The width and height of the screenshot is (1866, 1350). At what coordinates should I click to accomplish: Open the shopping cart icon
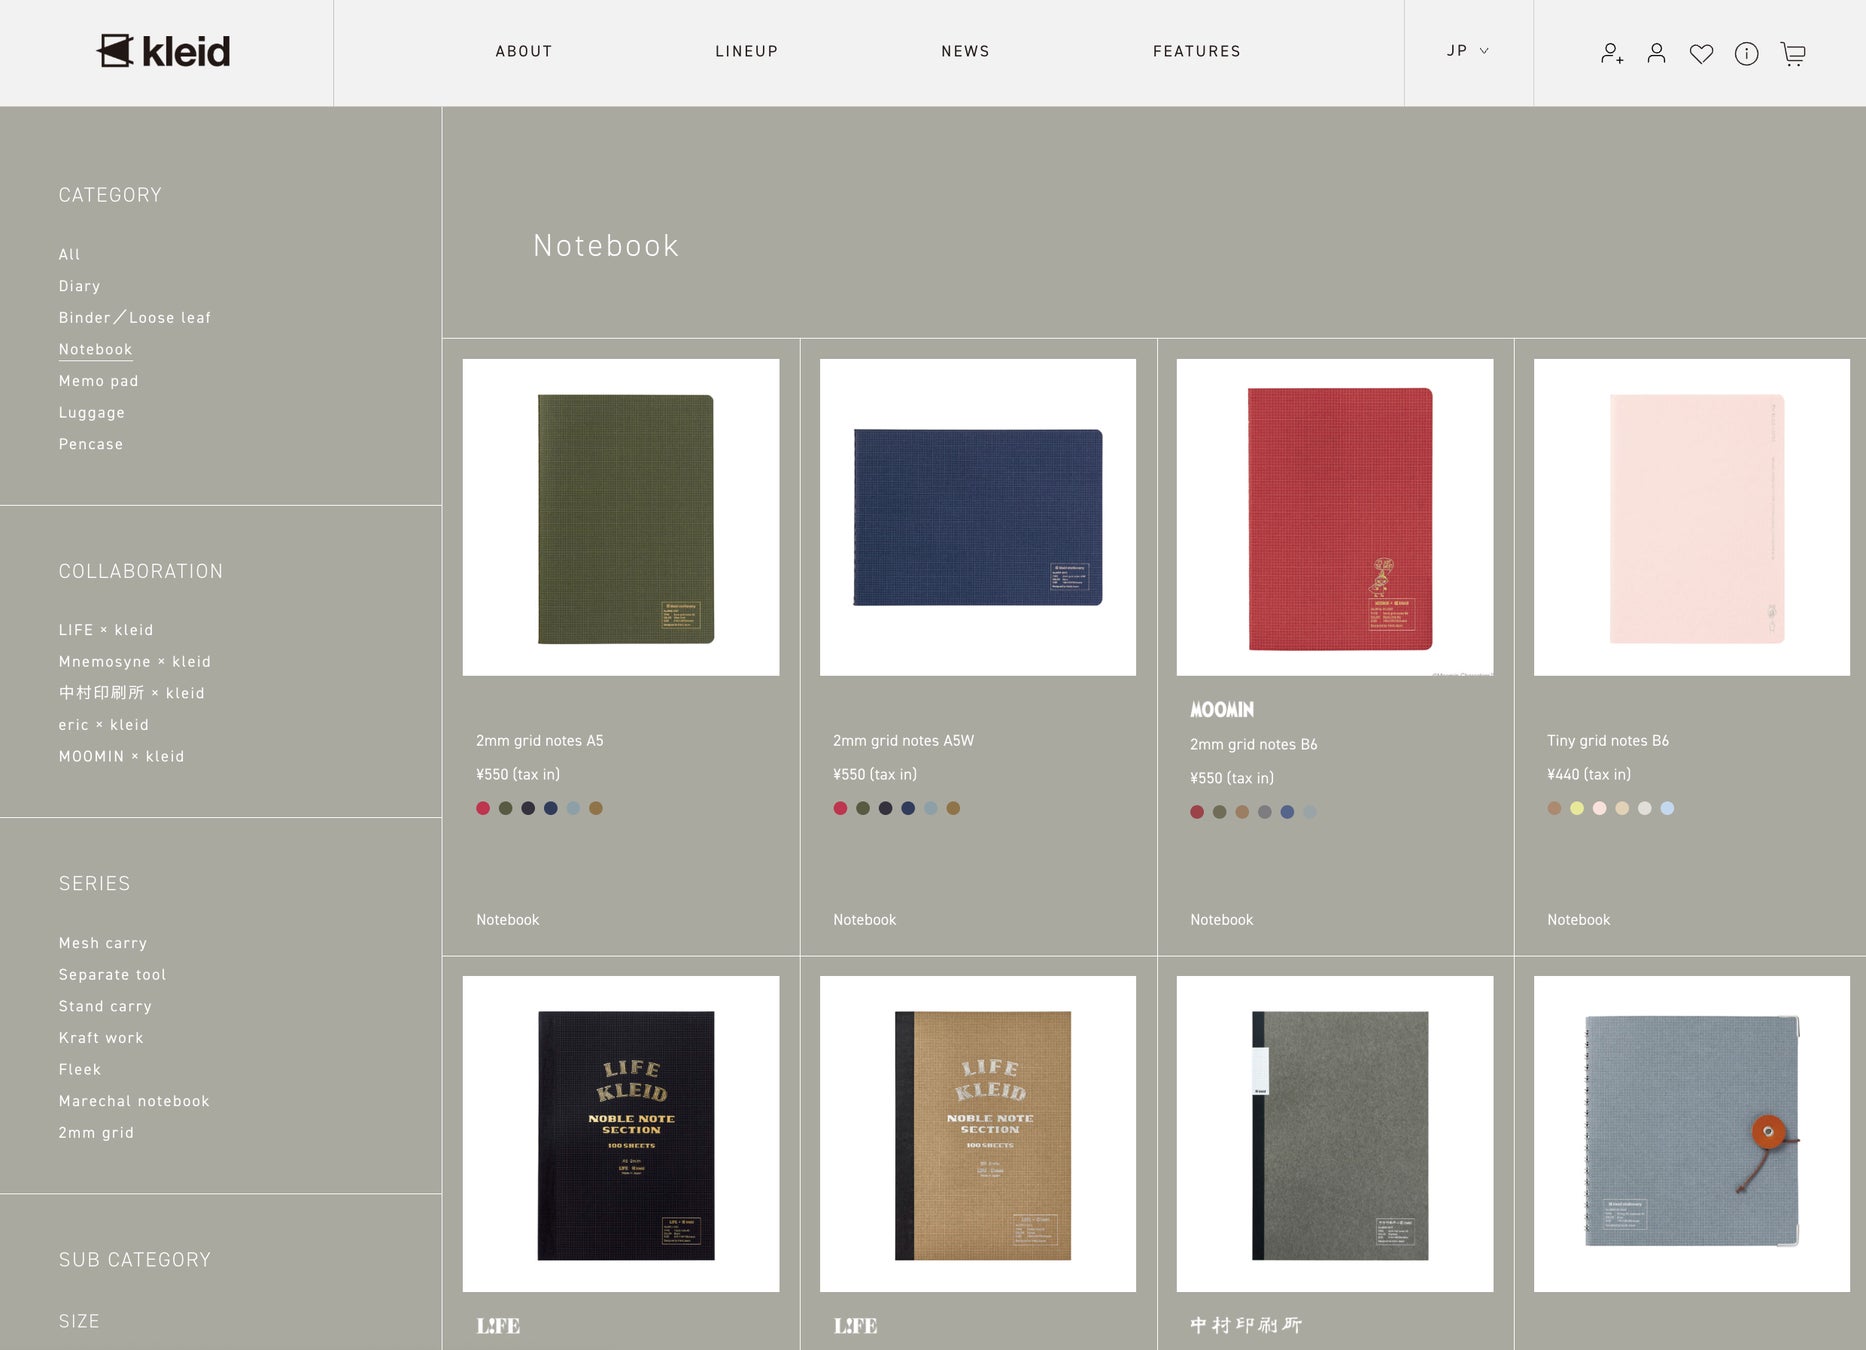coord(1793,54)
